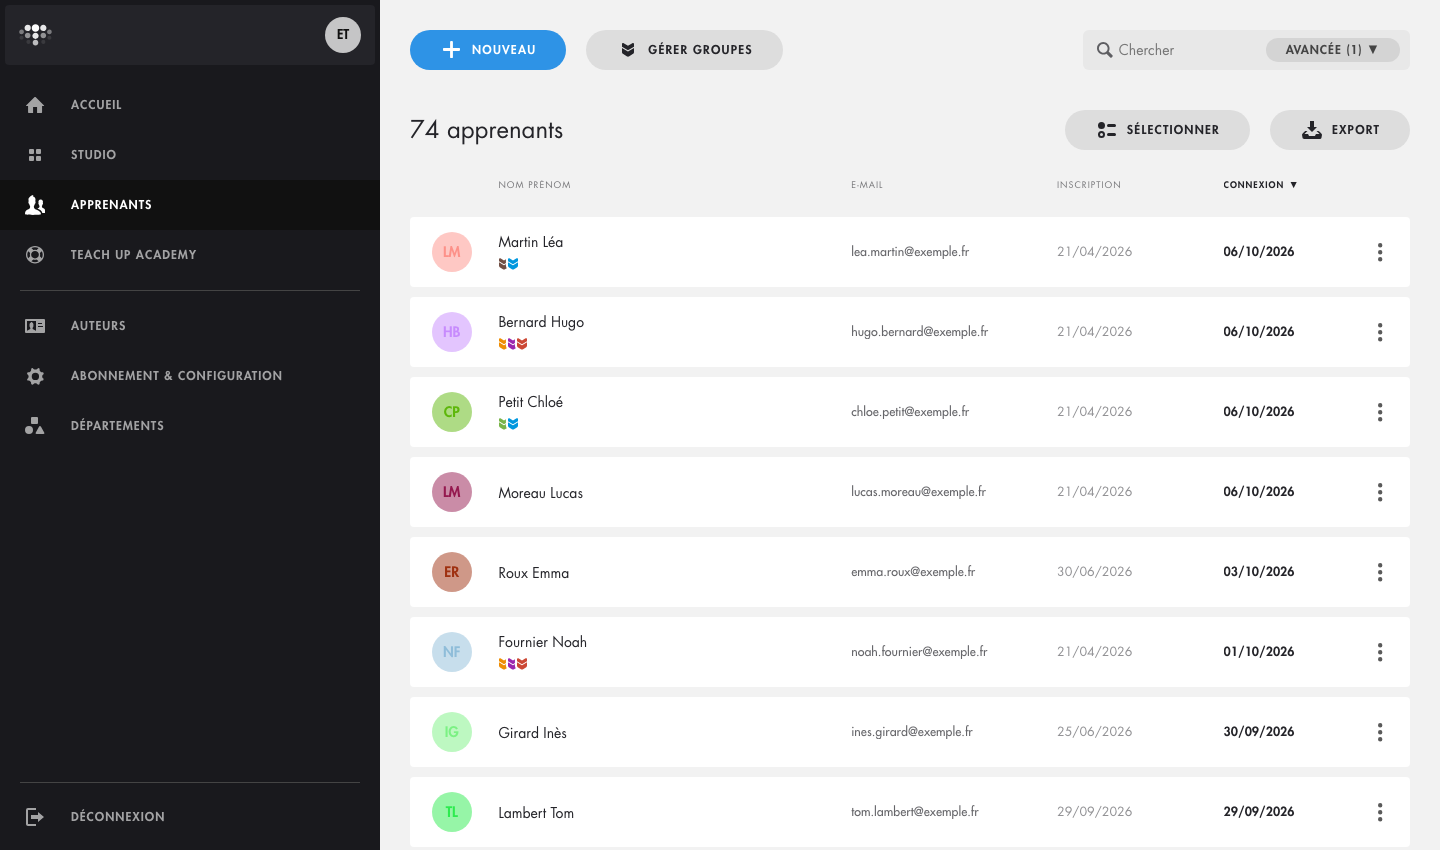
Task: Open kebab menu for Bernard Hugo
Action: (x=1380, y=332)
